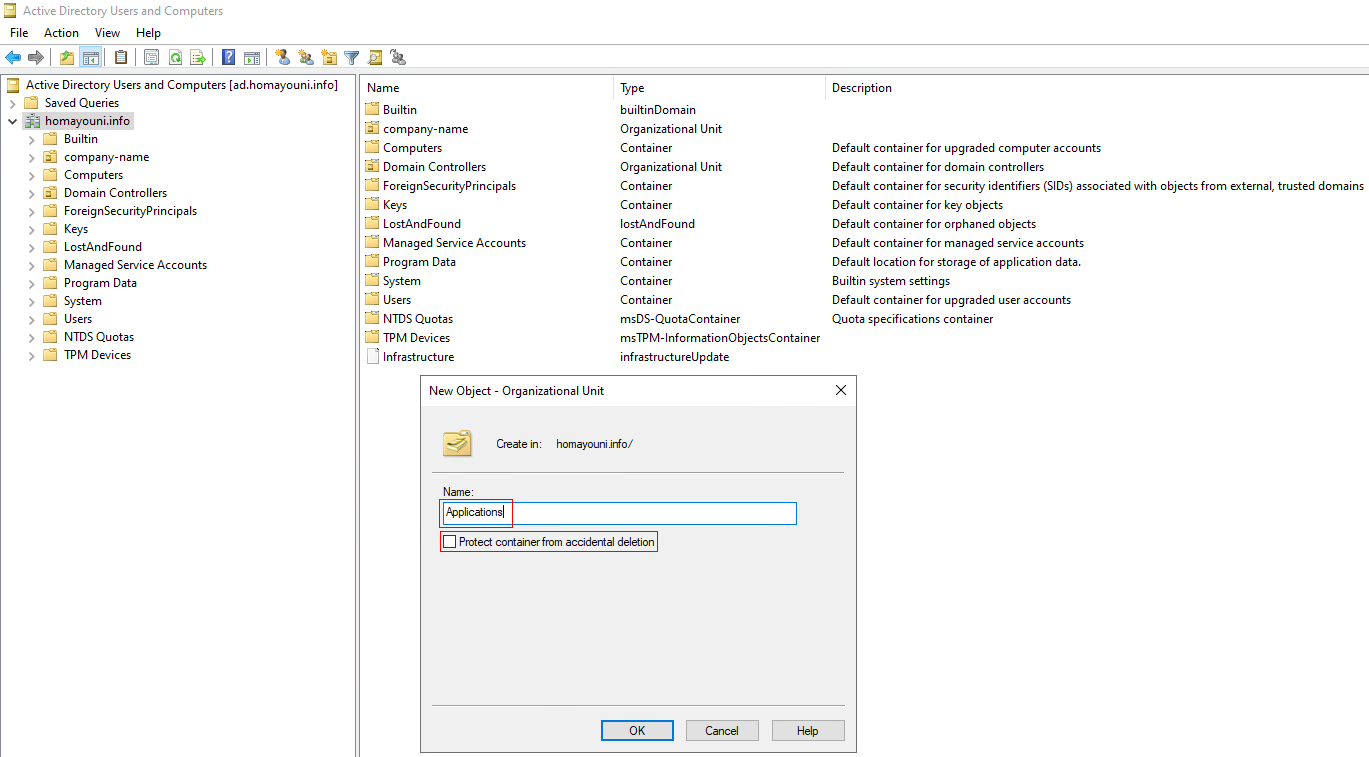Click Infrastructure document icon in list
The width and height of the screenshot is (1369, 757).
point(373,357)
